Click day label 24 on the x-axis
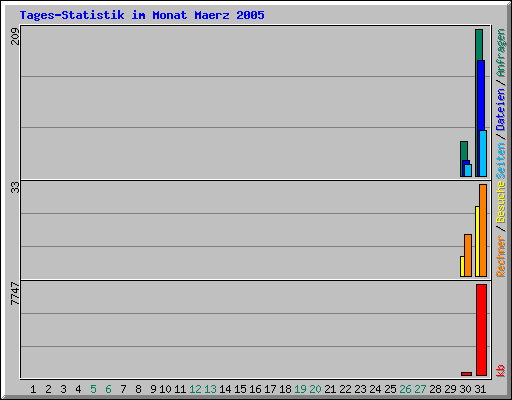The height and width of the screenshot is (400, 512). (x=375, y=389)
